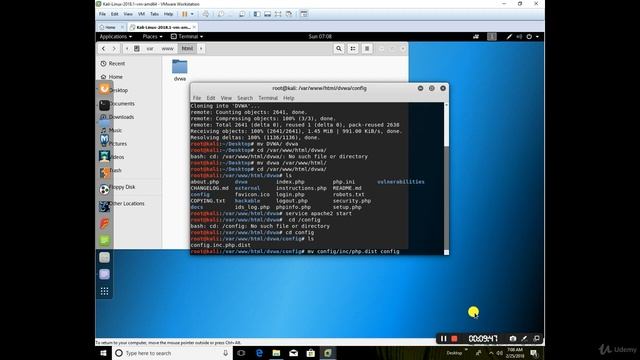
Task: Click the Kali volume icon in the top bar
Action: coord(519,37)
